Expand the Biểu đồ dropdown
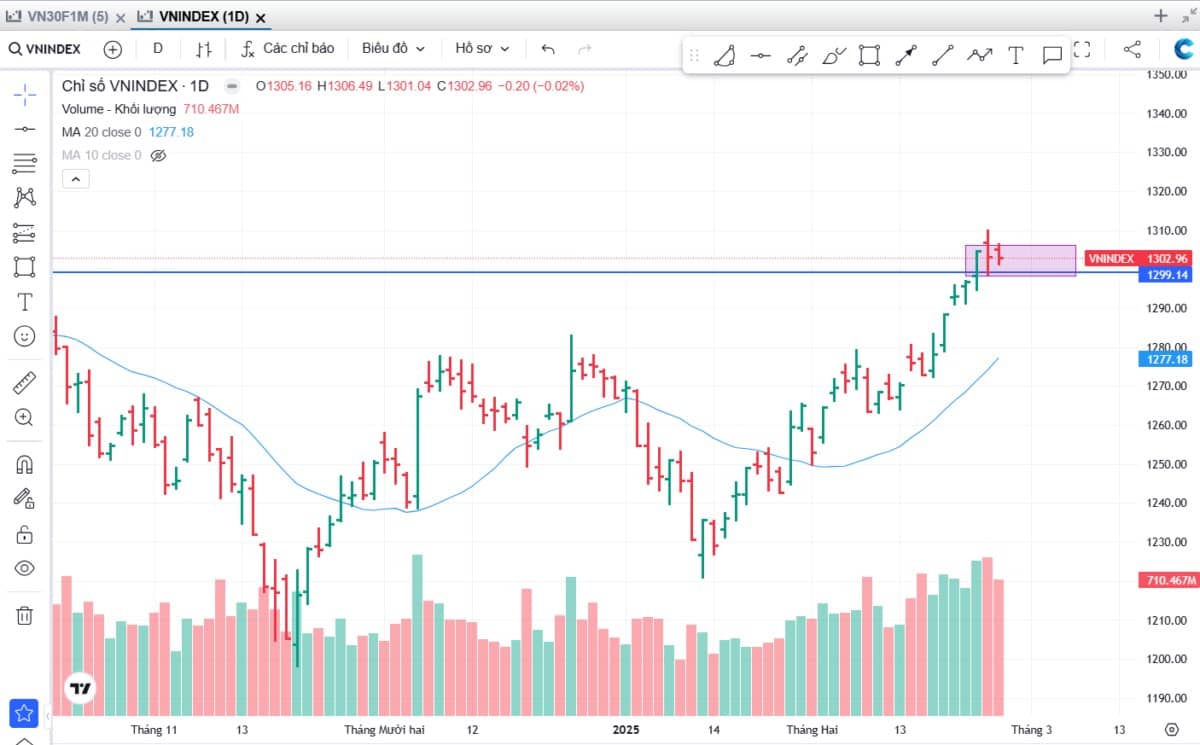This screenshot has height=745, width=1200. click(x=393, y=48)
